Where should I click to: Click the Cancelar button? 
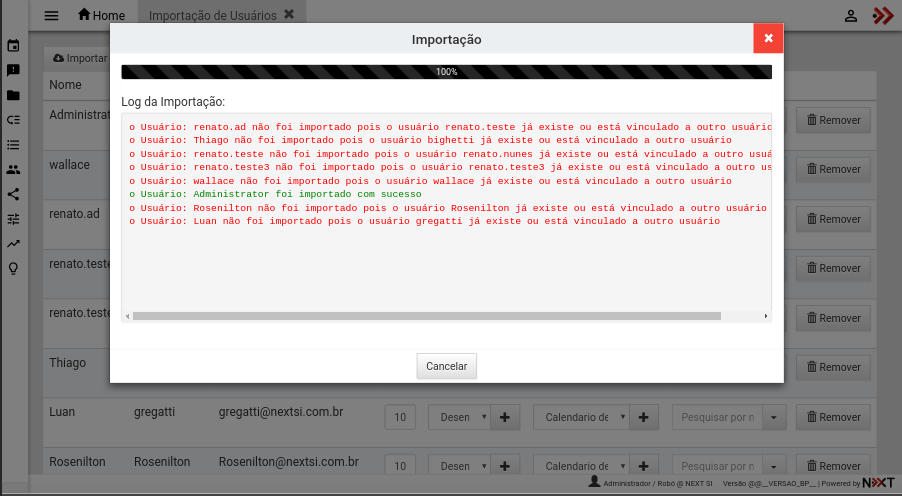447,366
